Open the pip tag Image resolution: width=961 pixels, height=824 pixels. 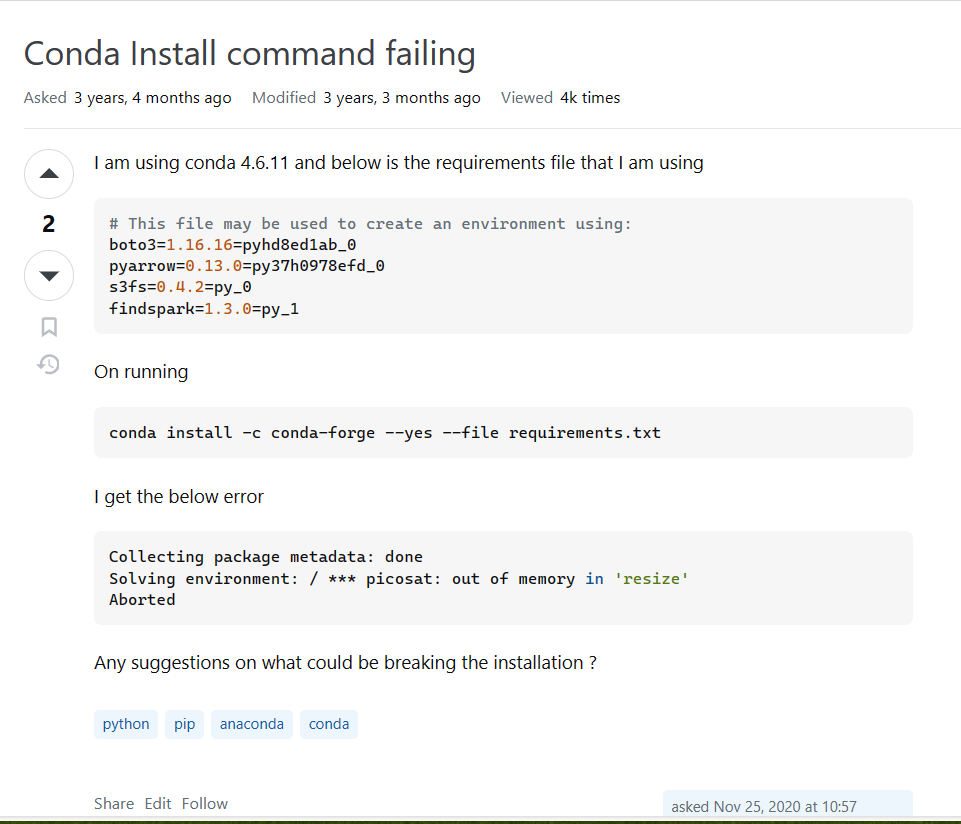click(x=184, y=724)
